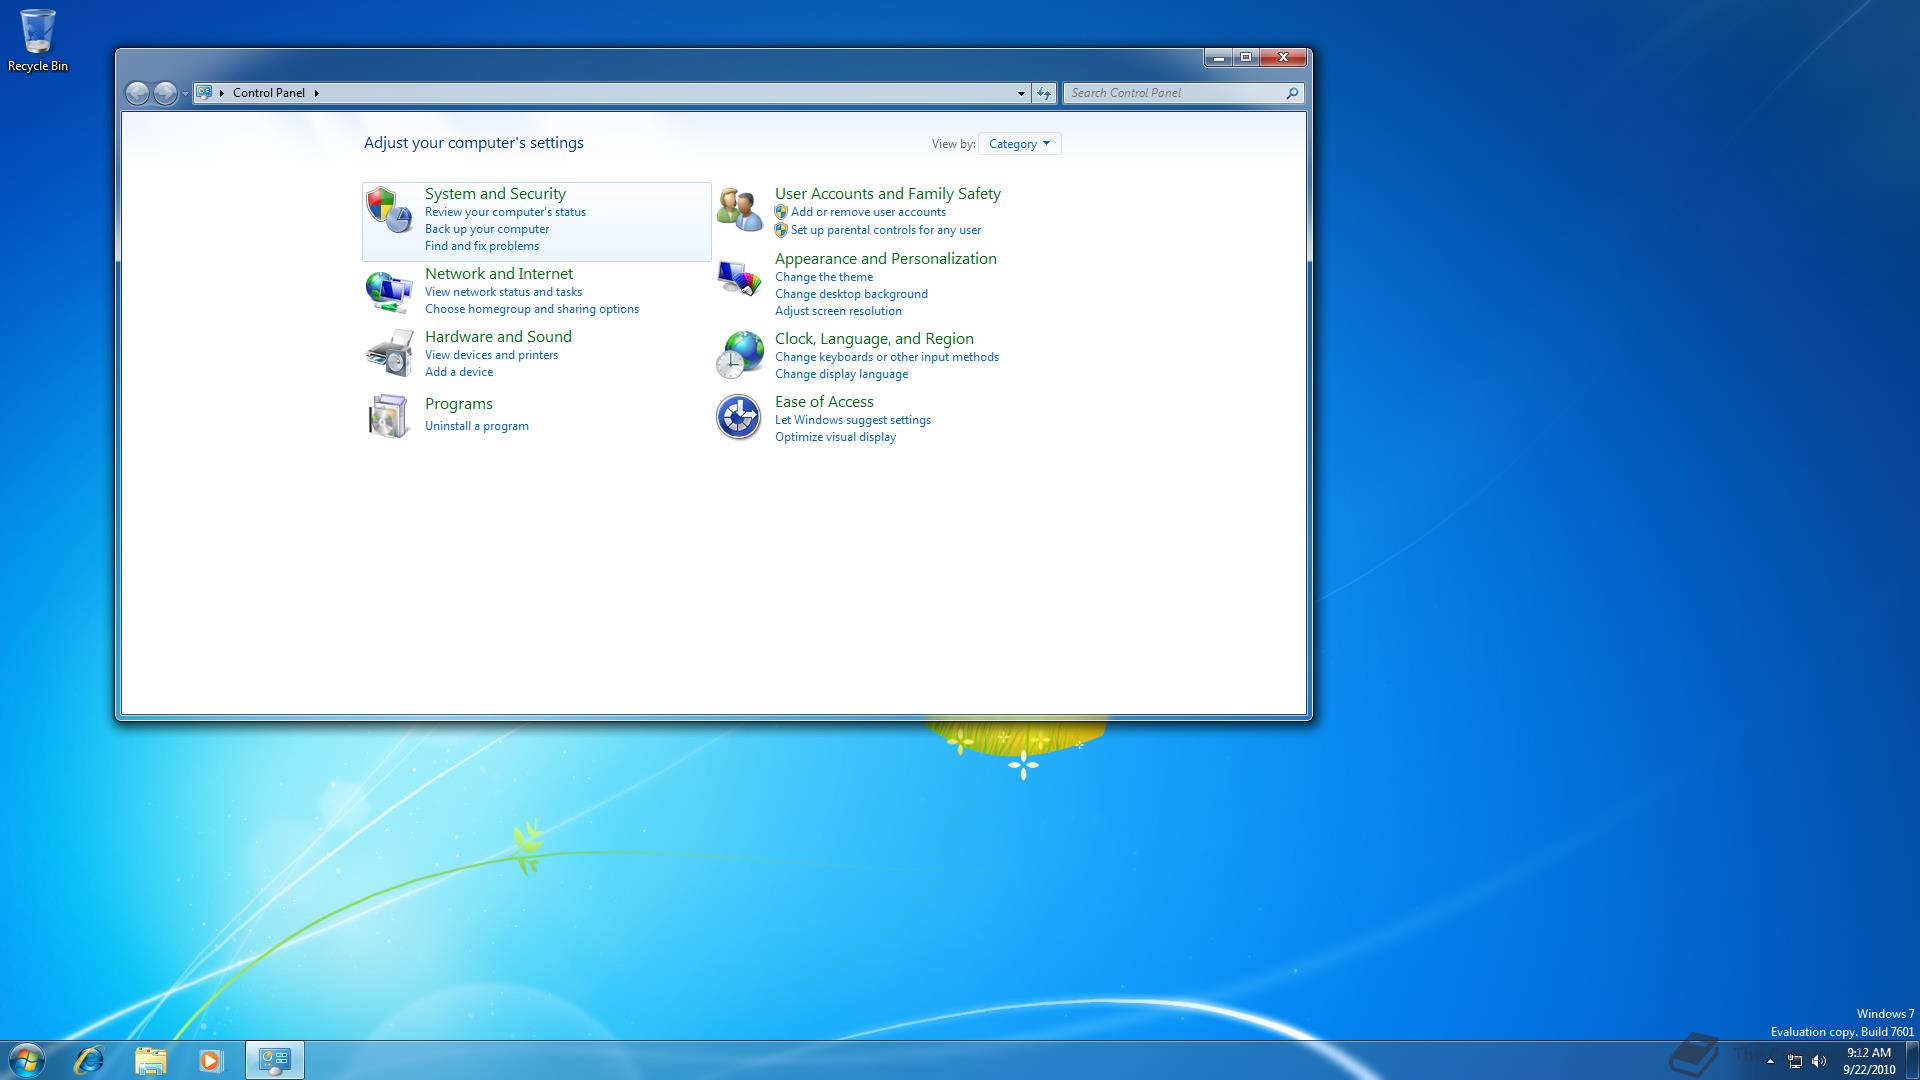
Task: Click the Control Panel taskbar button
Action: (x=275, y=1060)
